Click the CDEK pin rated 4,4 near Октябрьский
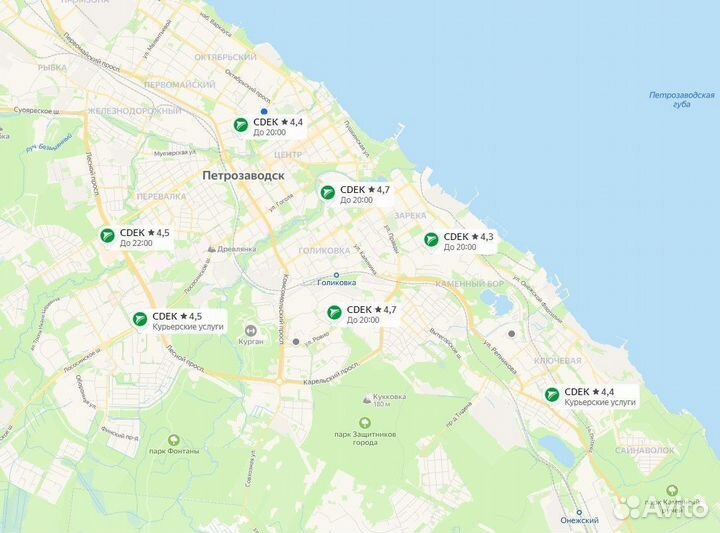Viewport: 720px width, 533px height. pyautogui.click(x=241, y=124)
